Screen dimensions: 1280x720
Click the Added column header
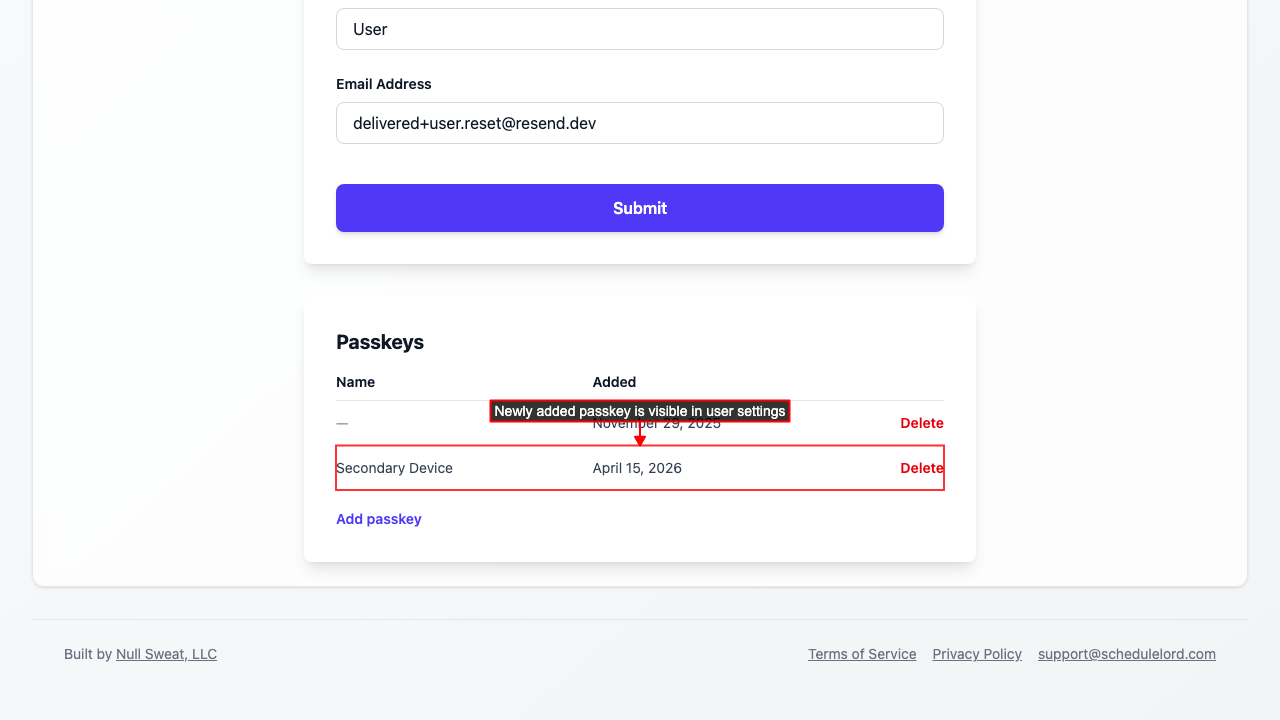tap(614, 382)
